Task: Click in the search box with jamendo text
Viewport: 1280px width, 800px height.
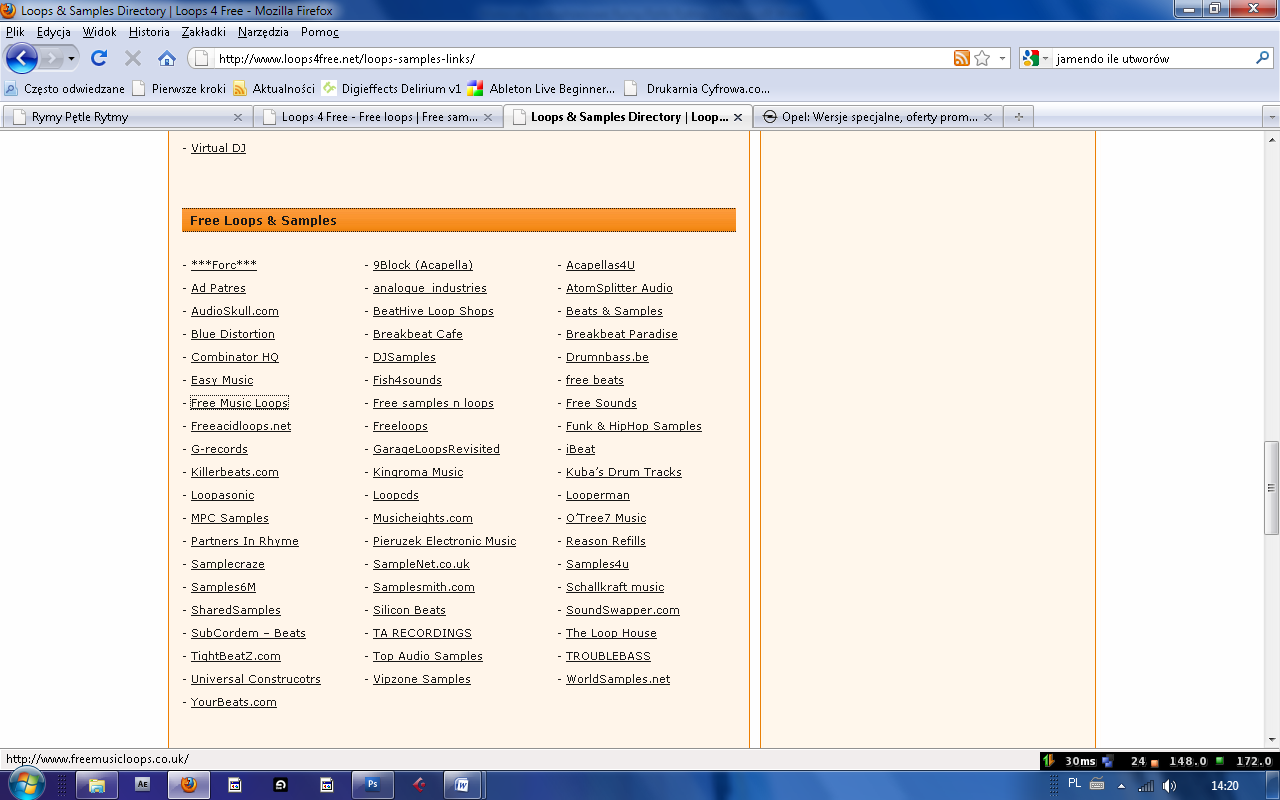Action: pos(1152,58)
